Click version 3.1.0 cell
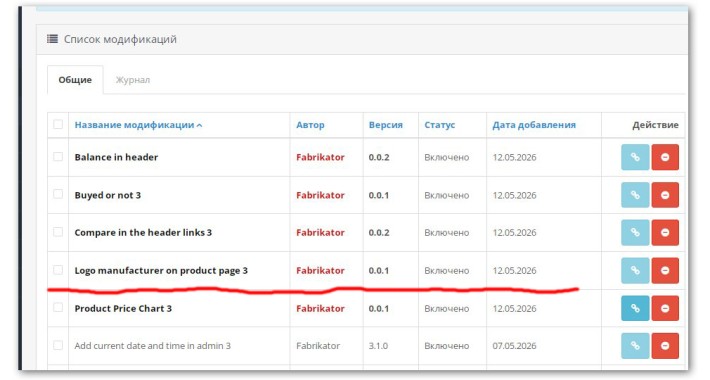 (378, 346)
